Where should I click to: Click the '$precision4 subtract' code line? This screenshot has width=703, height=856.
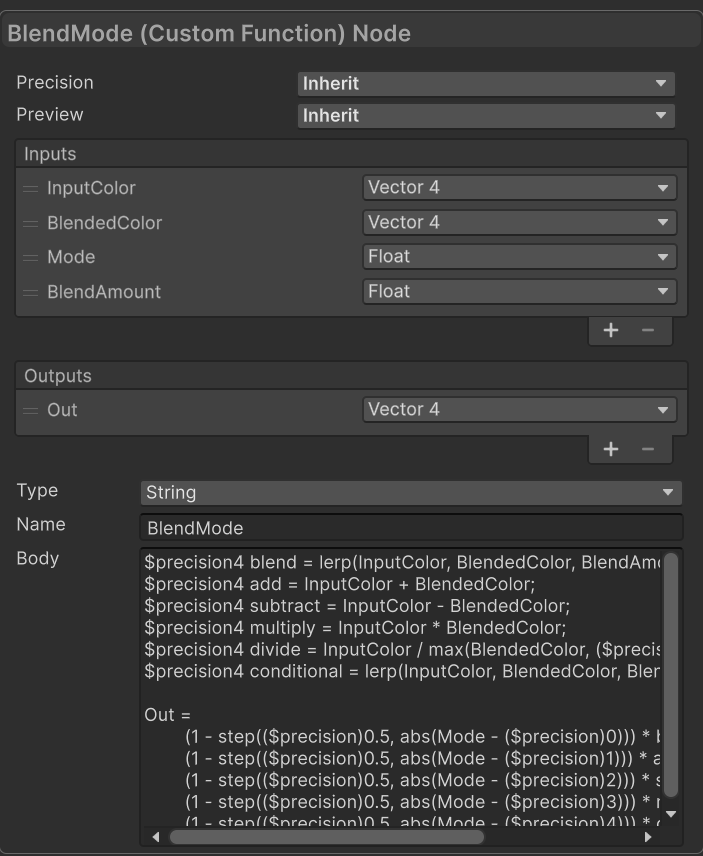(357, 606)
